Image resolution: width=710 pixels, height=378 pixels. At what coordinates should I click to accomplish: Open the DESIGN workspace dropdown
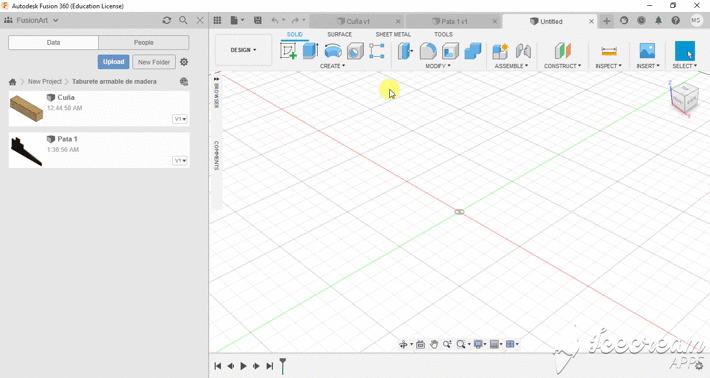(244, 50)
